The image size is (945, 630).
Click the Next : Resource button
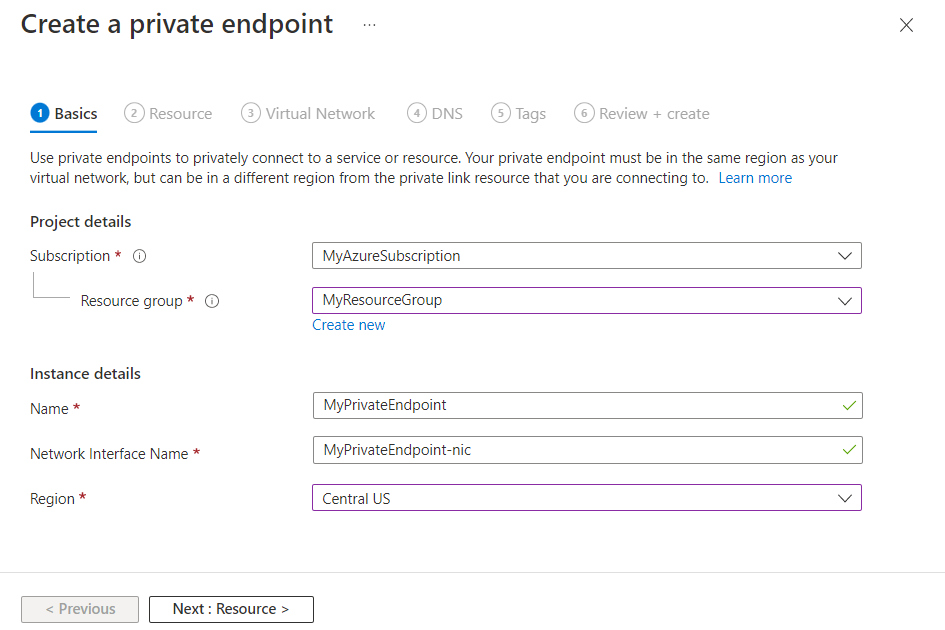(231, 609)
